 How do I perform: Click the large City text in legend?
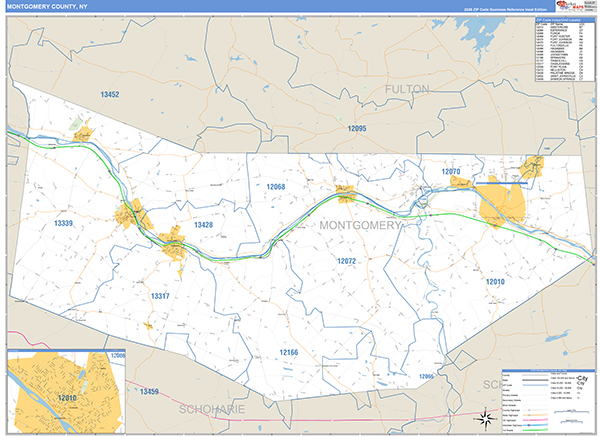(582, 380)
